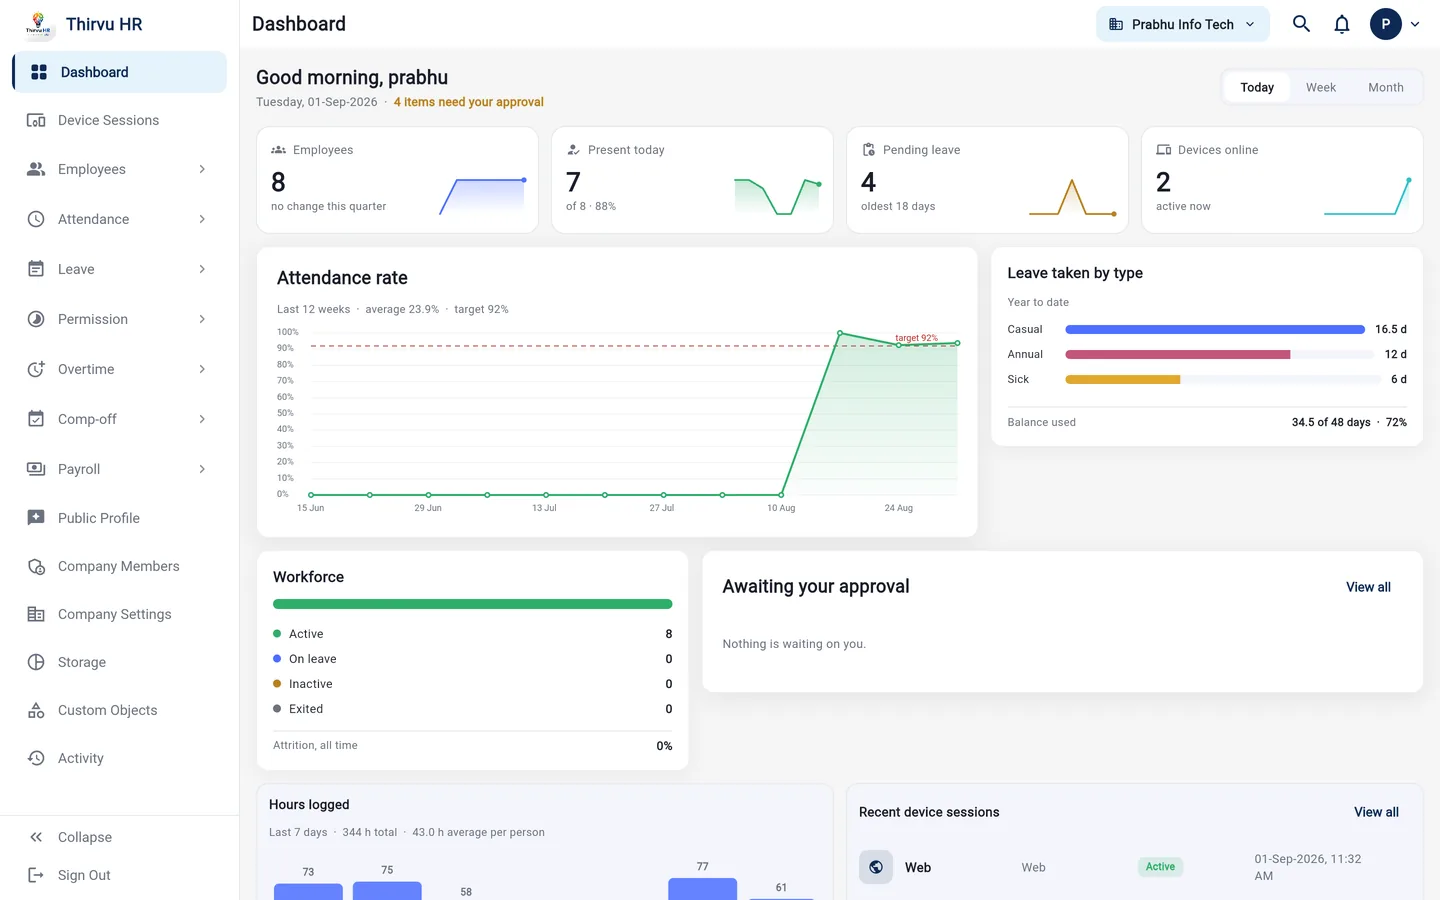
Task: Expand the Employees submenu chevron
Action: (x=202, y=169)
